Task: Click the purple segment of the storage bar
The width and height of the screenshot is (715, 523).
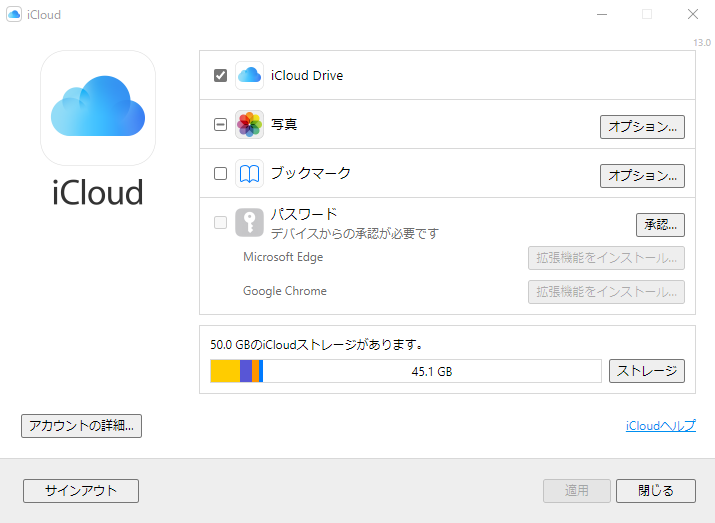Action: pos(246,371)
